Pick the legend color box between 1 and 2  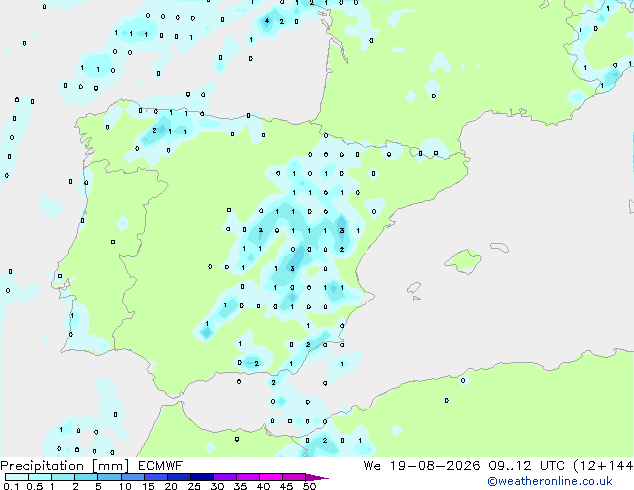[63, 477]
